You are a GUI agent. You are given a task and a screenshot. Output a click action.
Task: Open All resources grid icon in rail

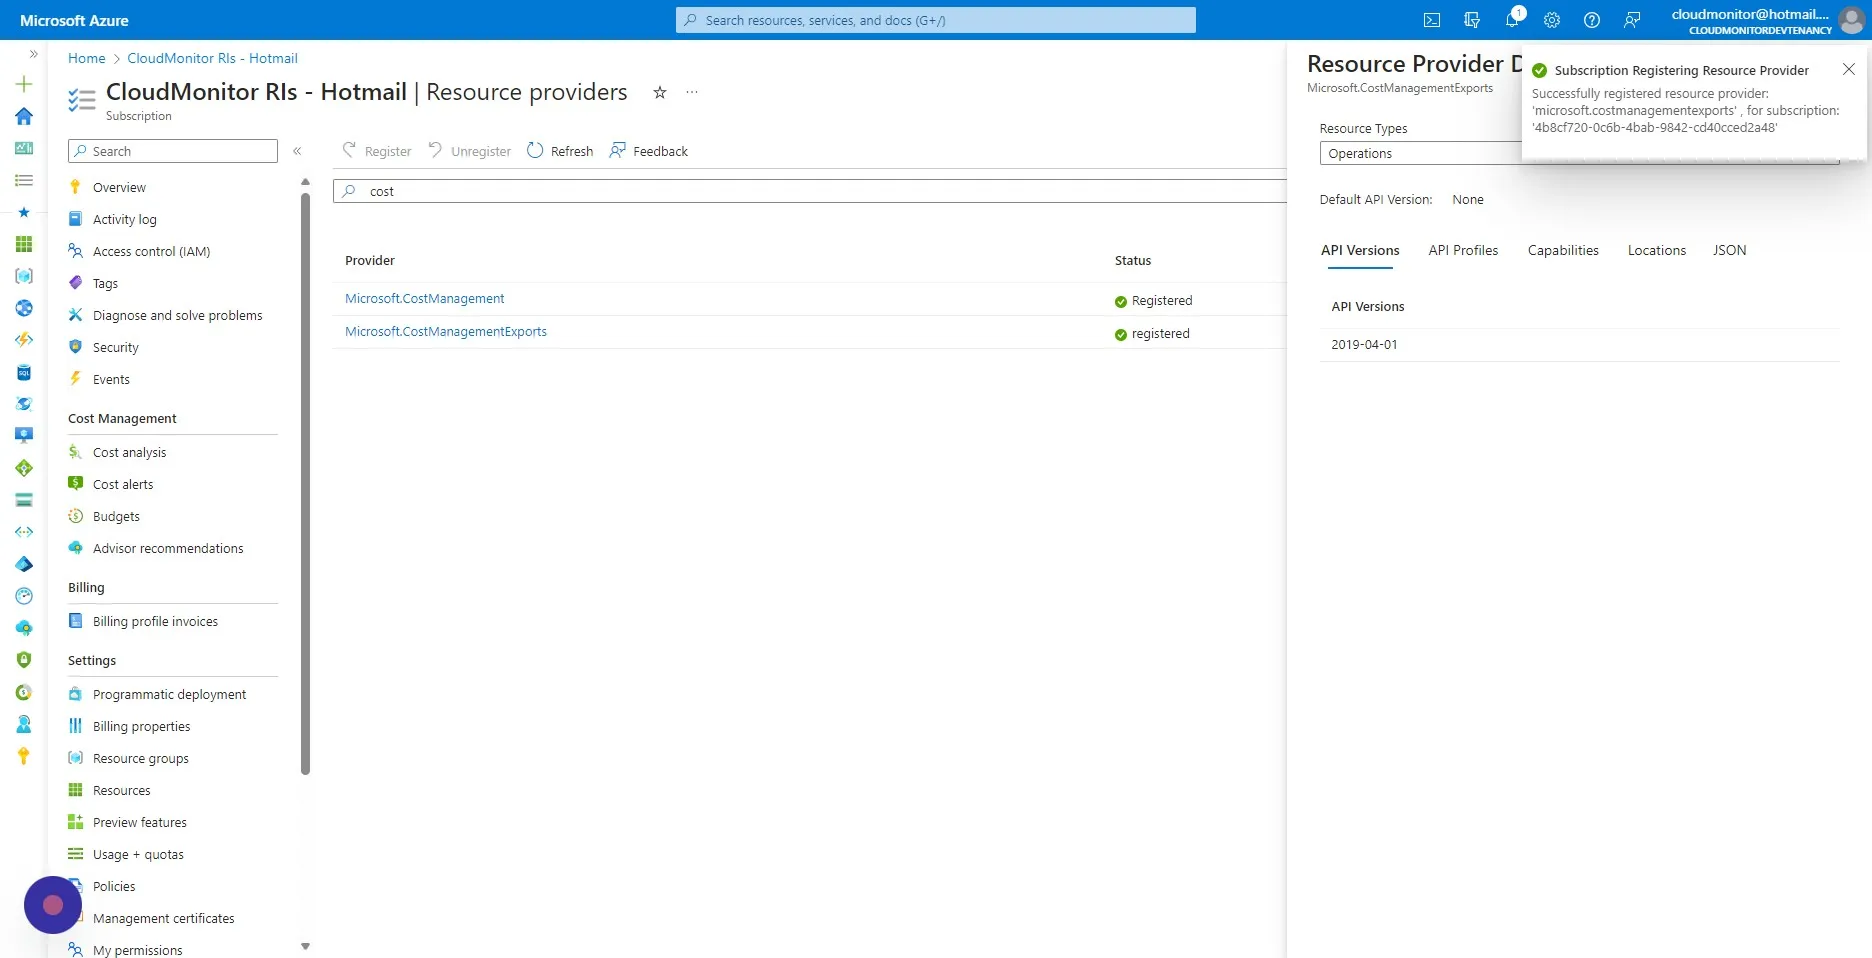click(24, 244)
